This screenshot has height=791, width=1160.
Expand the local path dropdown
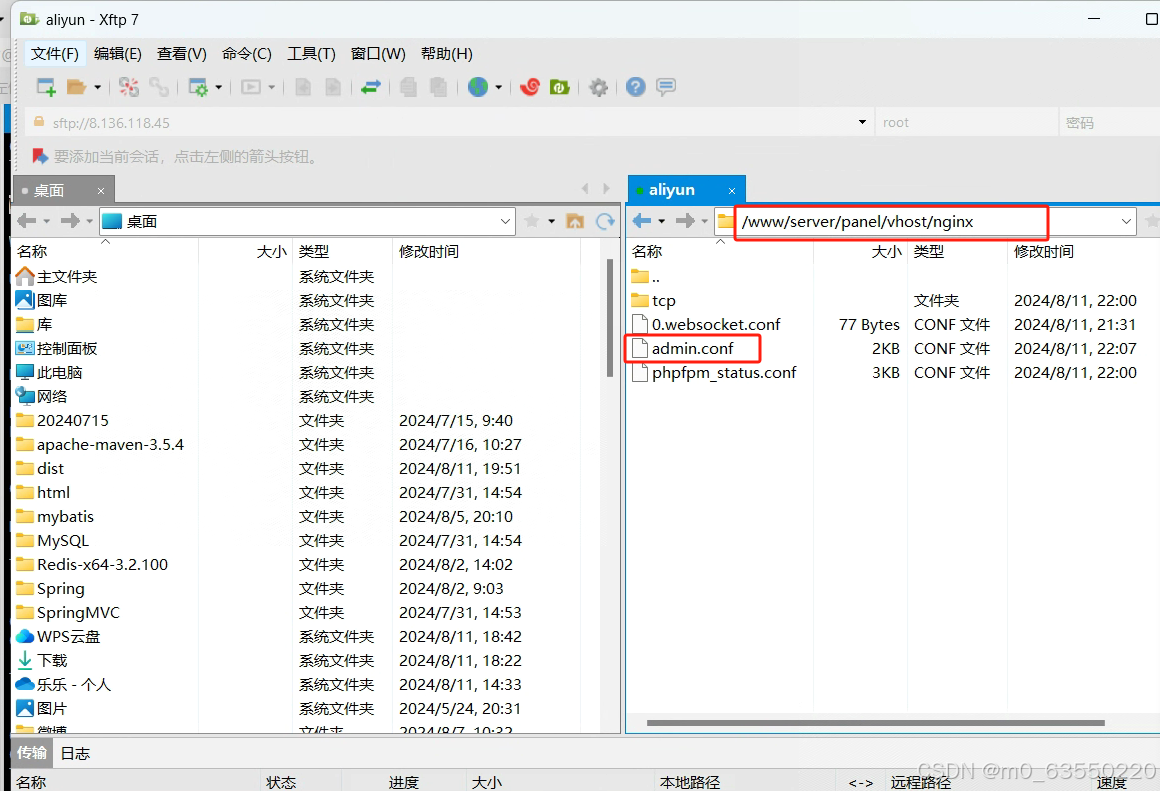click(x=505, y=221)
